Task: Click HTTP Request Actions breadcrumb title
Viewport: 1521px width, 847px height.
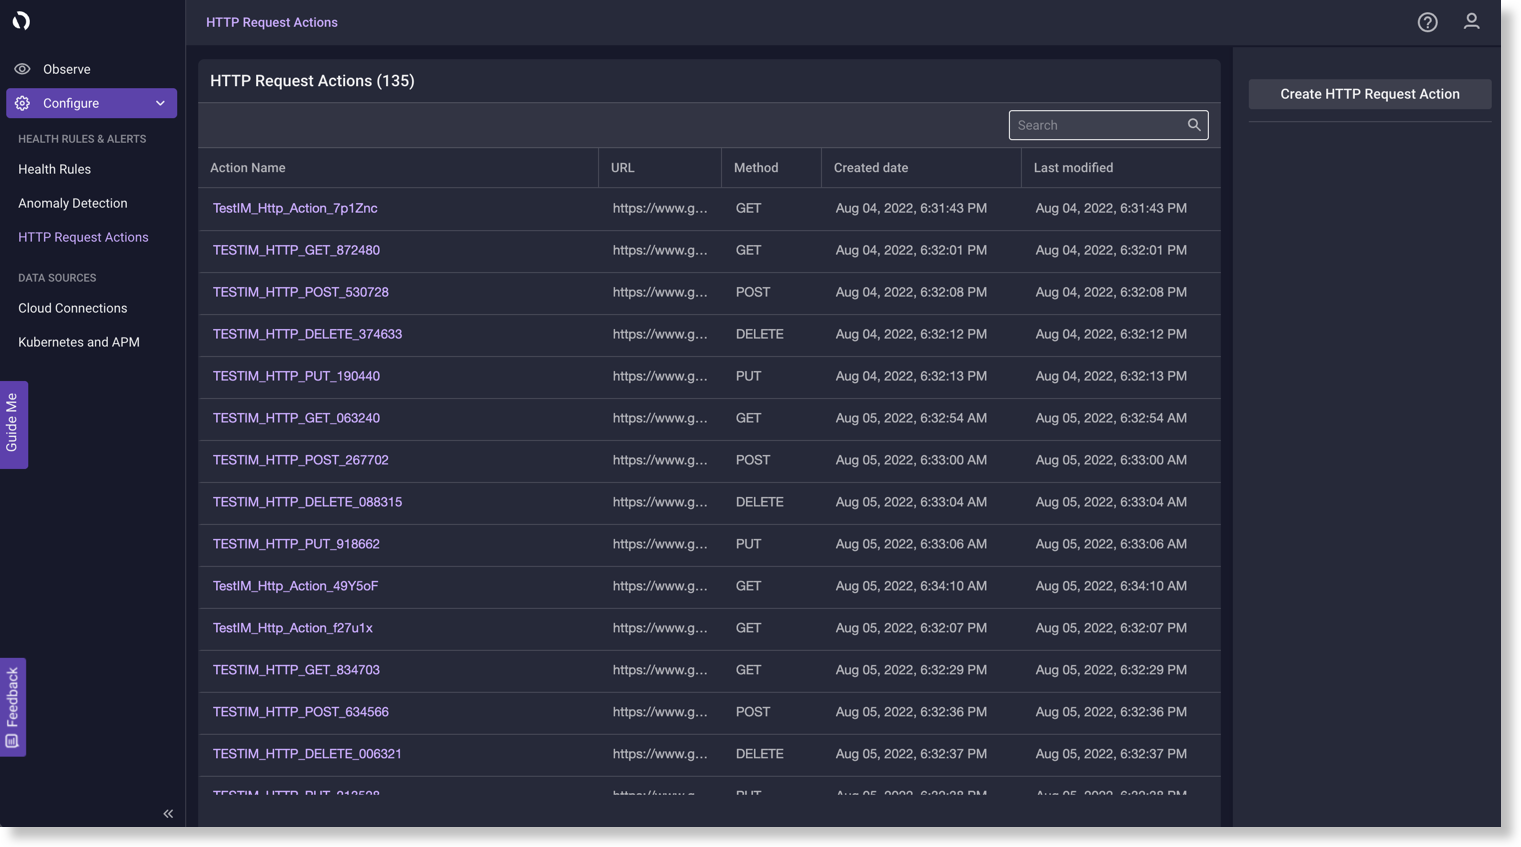Action: [x=272, y=22]
